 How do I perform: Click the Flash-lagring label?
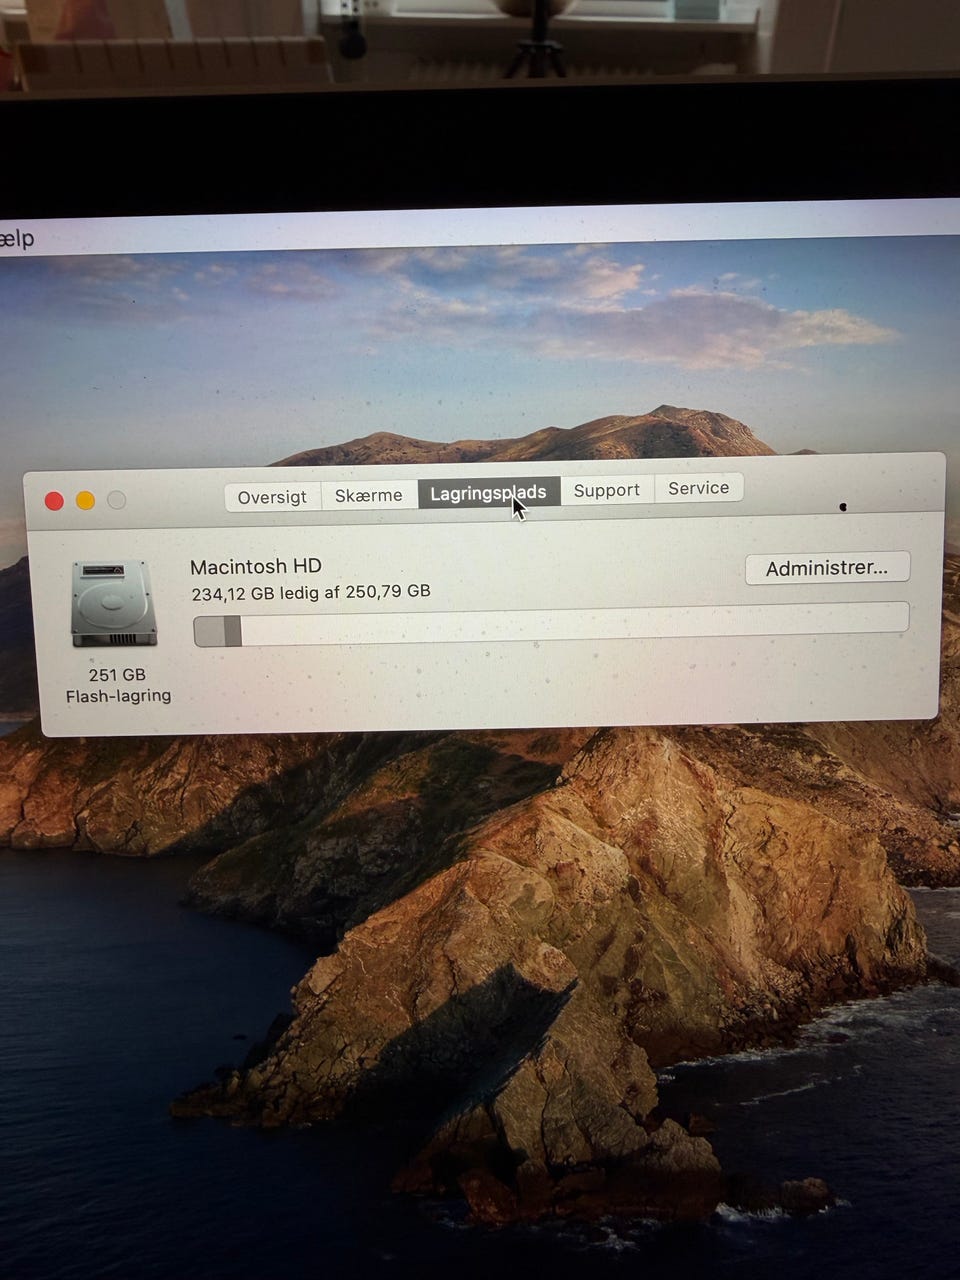pyautogui.click(x=118, y=696)
